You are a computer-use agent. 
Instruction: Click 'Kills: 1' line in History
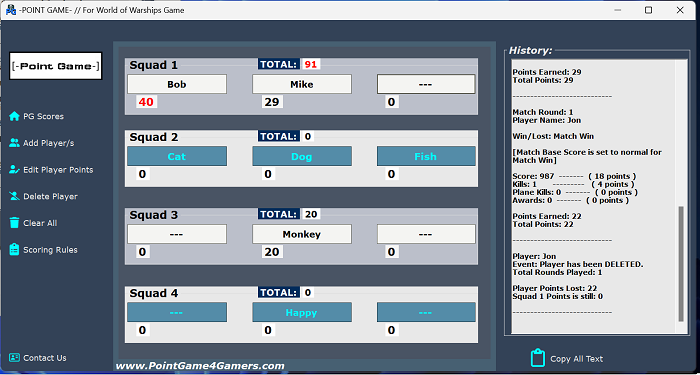(x=573, y=184)
